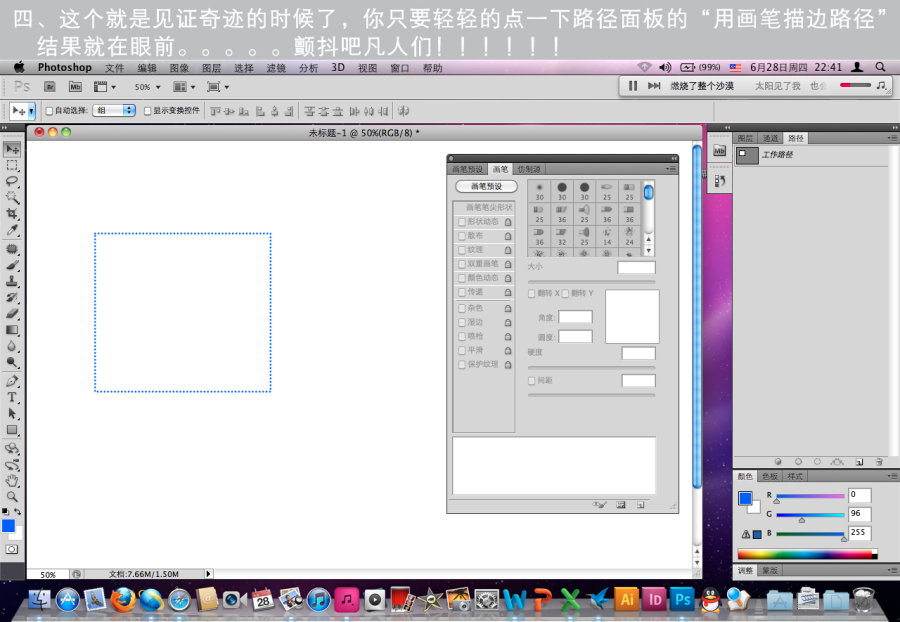The height and width of the screenshot is (622, 900).
Task: Select the Lasso tool
Action: tap(12, 181)
